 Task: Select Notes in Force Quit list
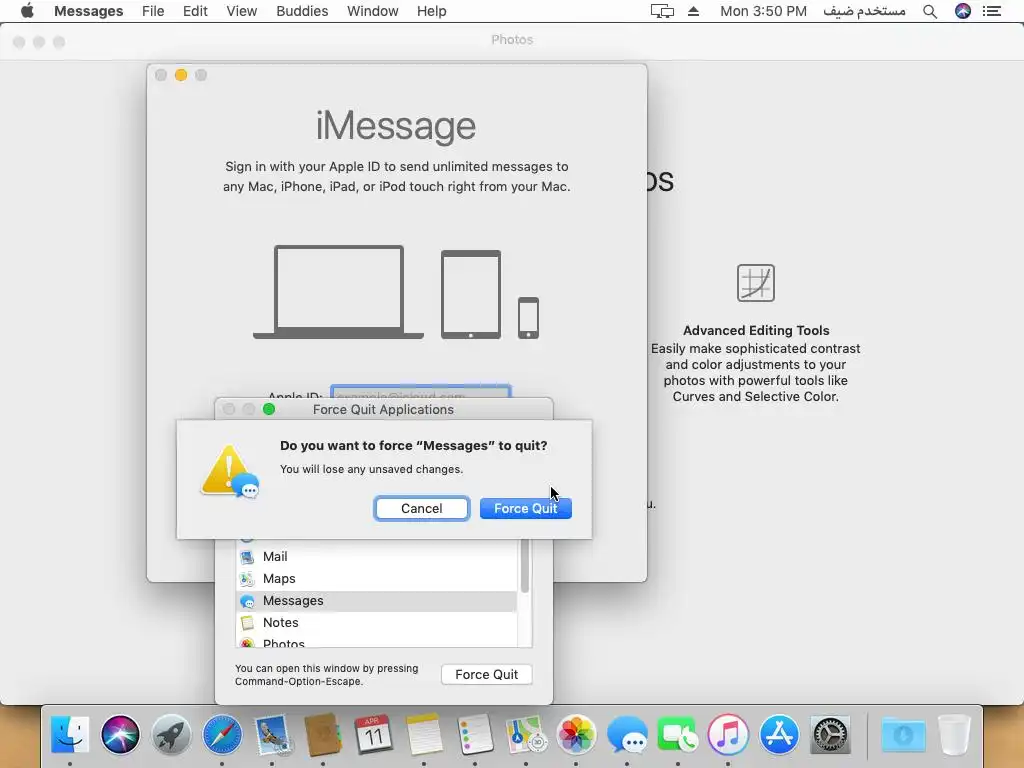coord(376,622)
